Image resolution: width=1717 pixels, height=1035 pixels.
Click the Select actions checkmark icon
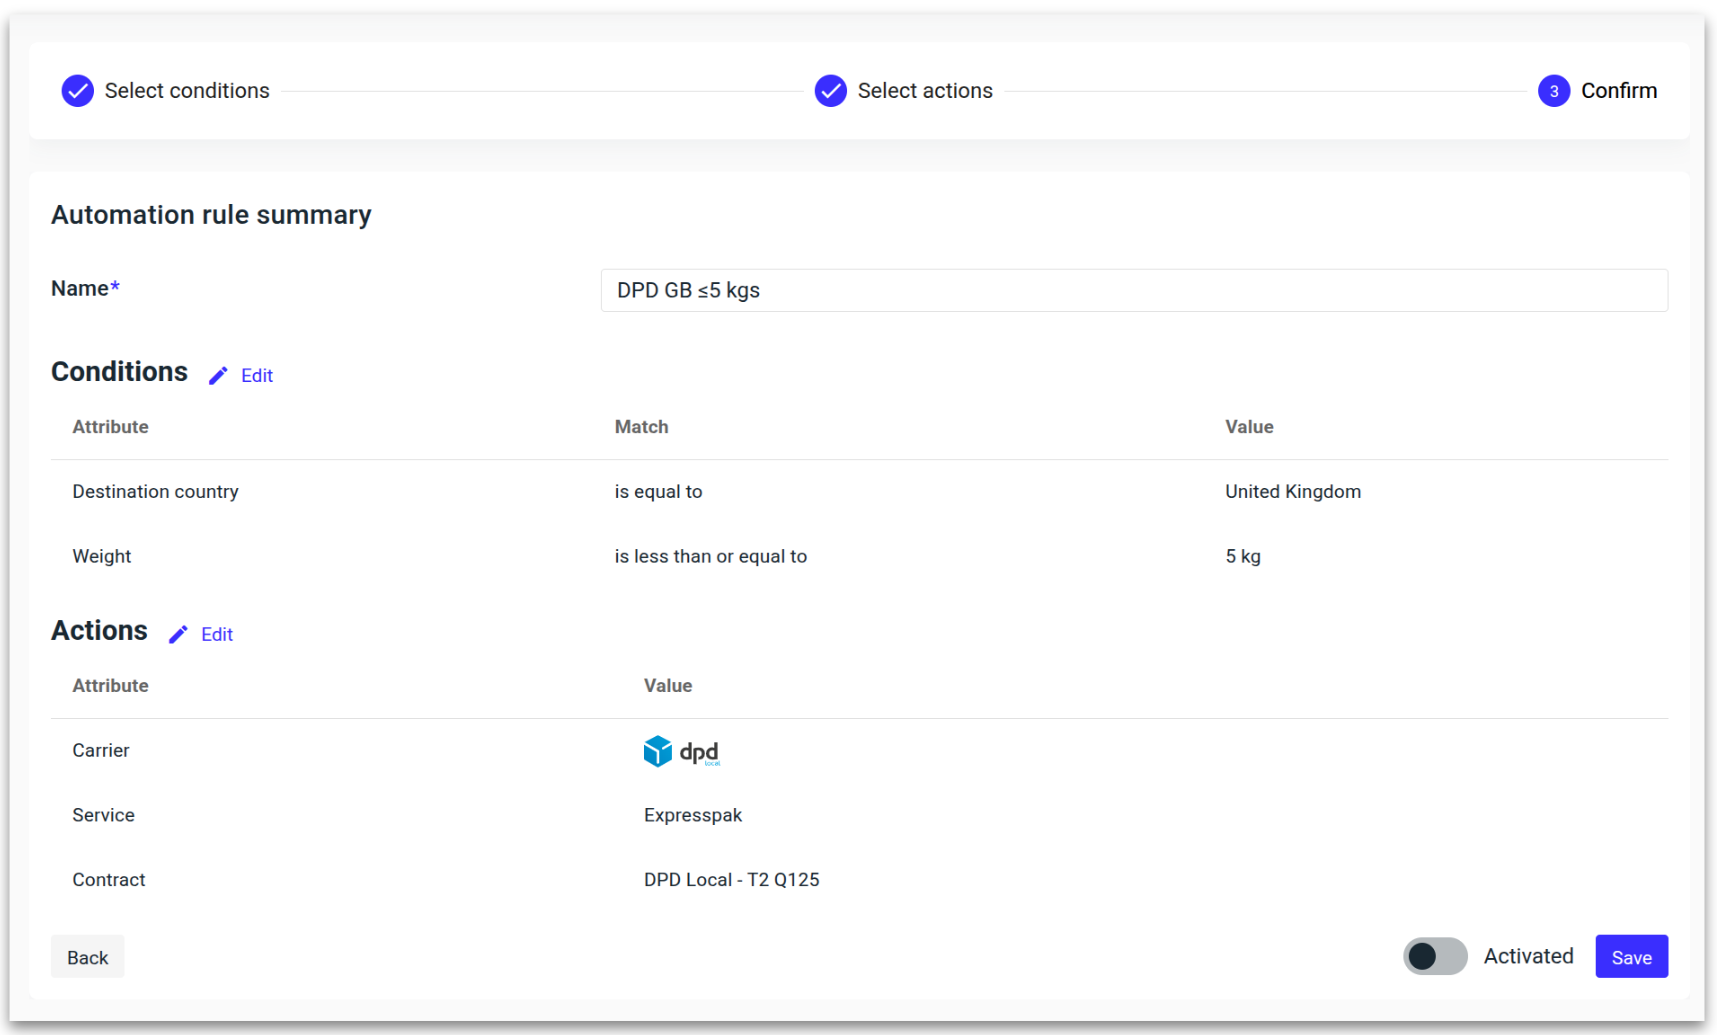(x=830, y=91)
